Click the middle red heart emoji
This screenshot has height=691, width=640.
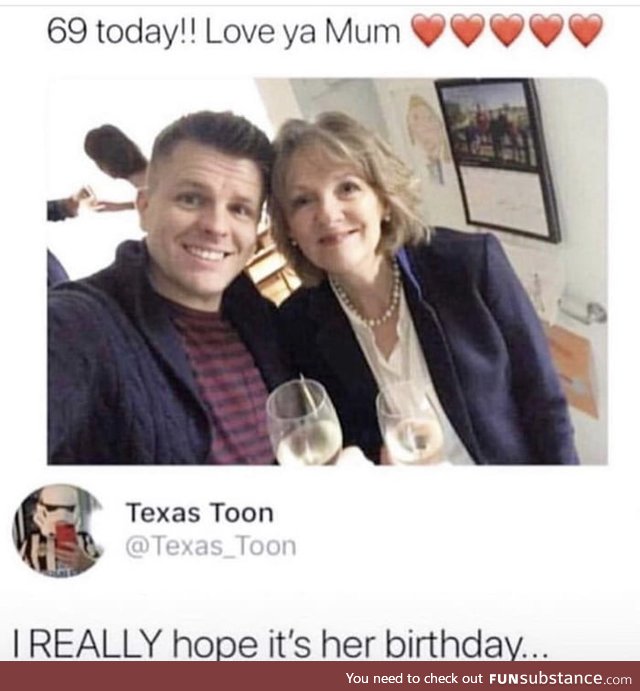(507, 31)
